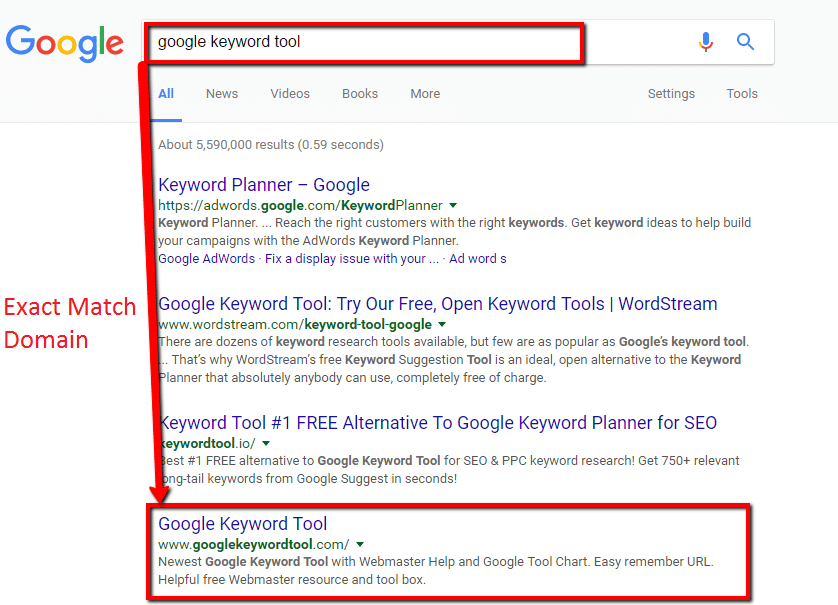Open the Google Keyword Tool exact match result
Viewport: 838px width, 605px height.
243,523
